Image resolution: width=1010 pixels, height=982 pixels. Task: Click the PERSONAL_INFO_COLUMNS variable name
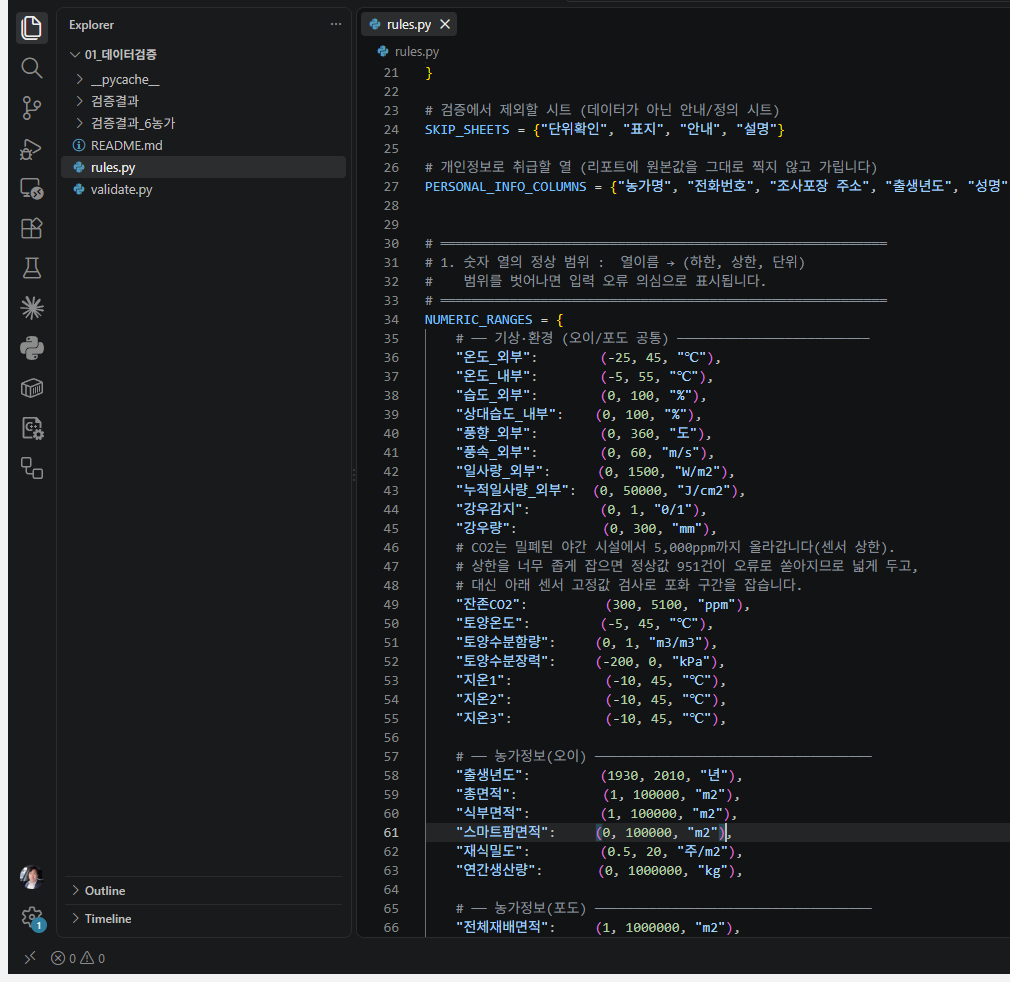(x=506, y=187)
